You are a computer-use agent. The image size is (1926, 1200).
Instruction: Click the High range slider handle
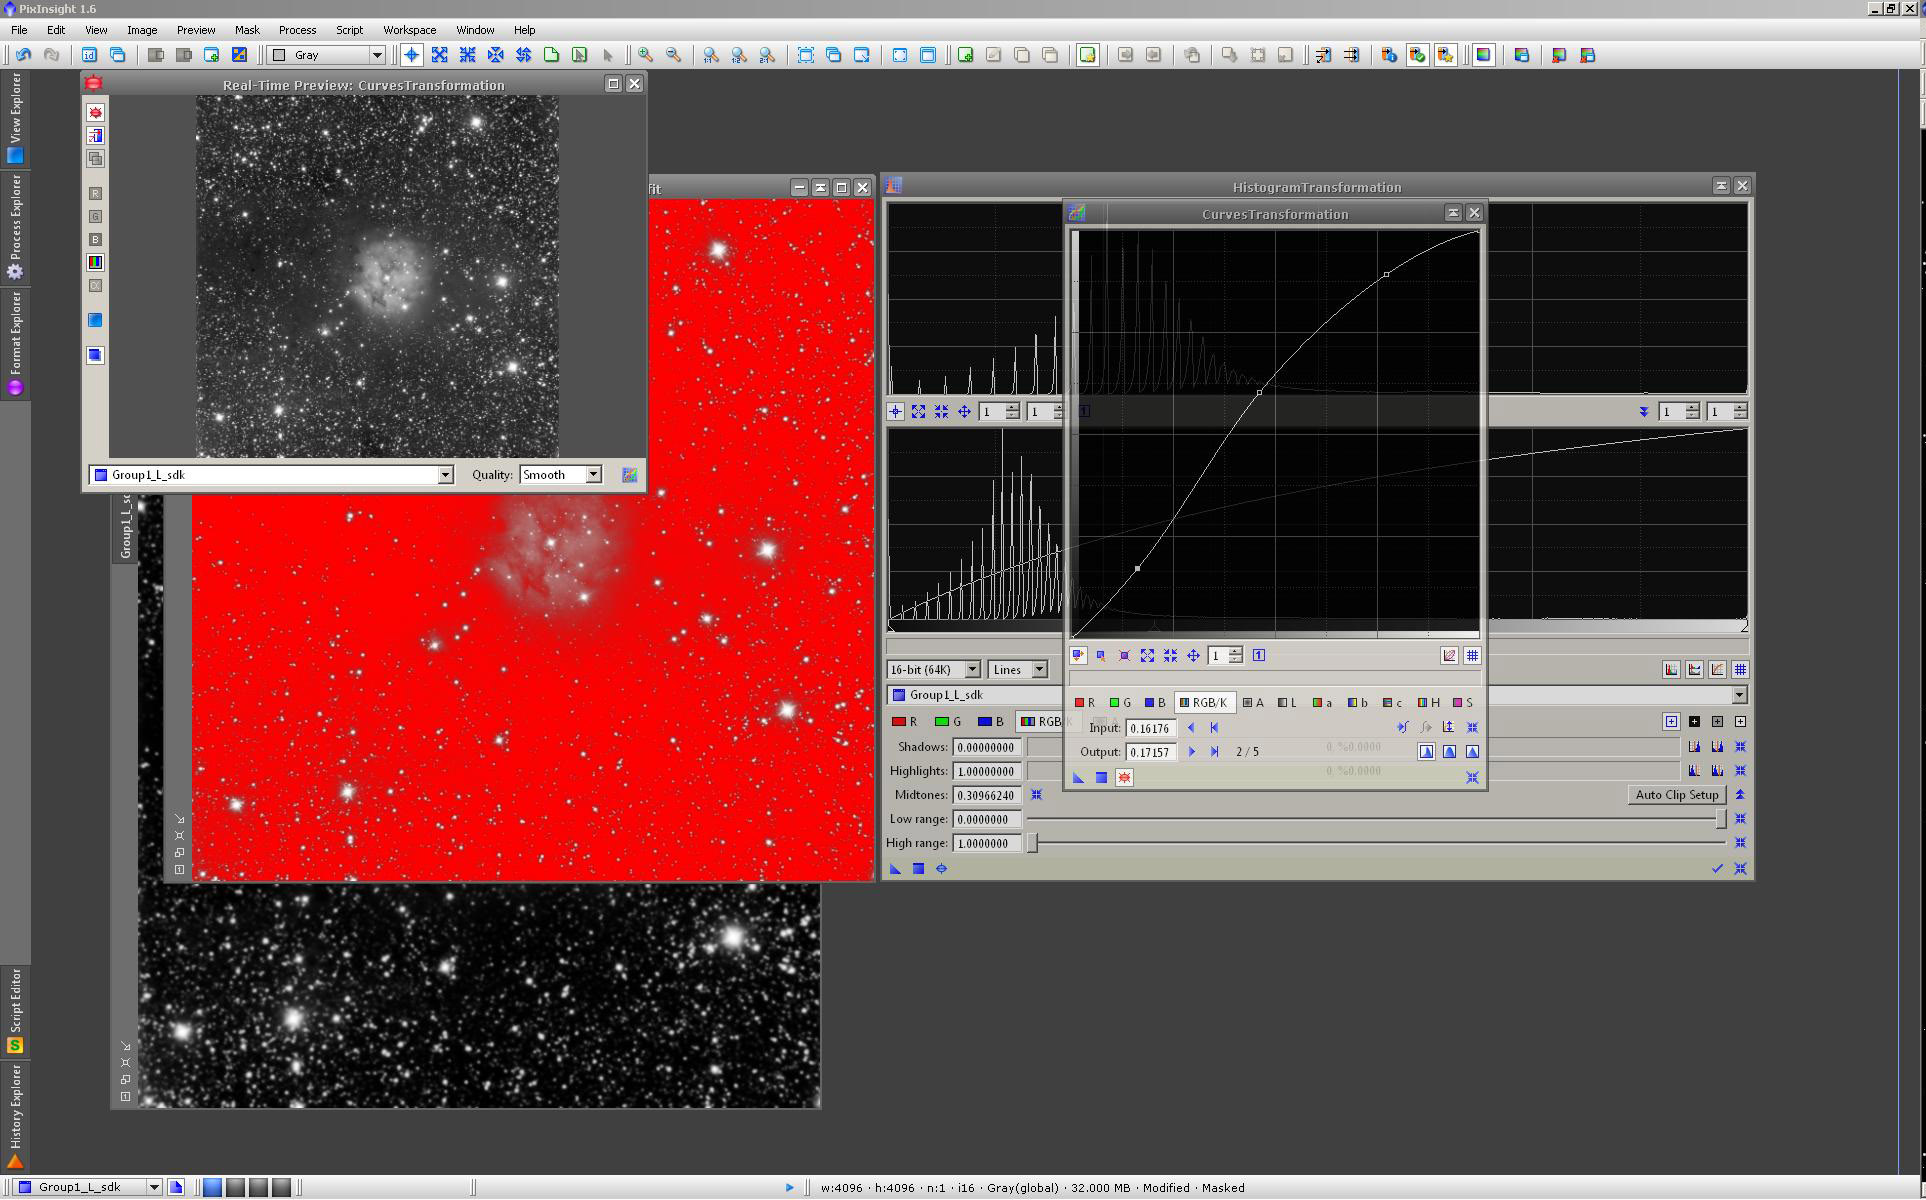(1033, 843)
